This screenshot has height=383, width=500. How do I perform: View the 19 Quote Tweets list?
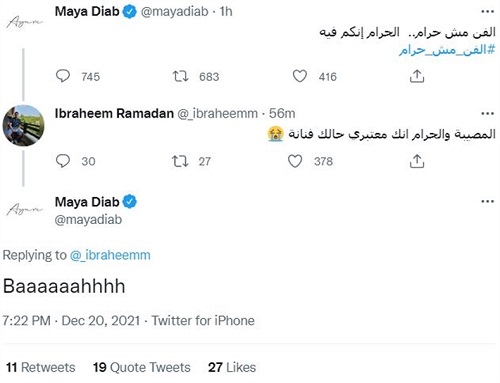(x=142, y=367)
